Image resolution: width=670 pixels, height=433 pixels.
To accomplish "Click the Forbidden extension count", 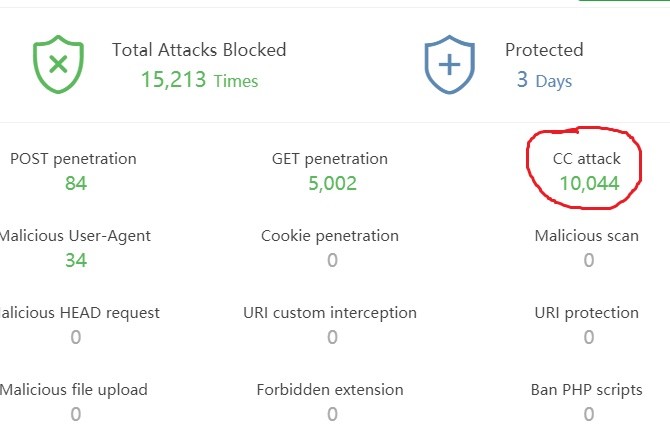I will point(332,414).
